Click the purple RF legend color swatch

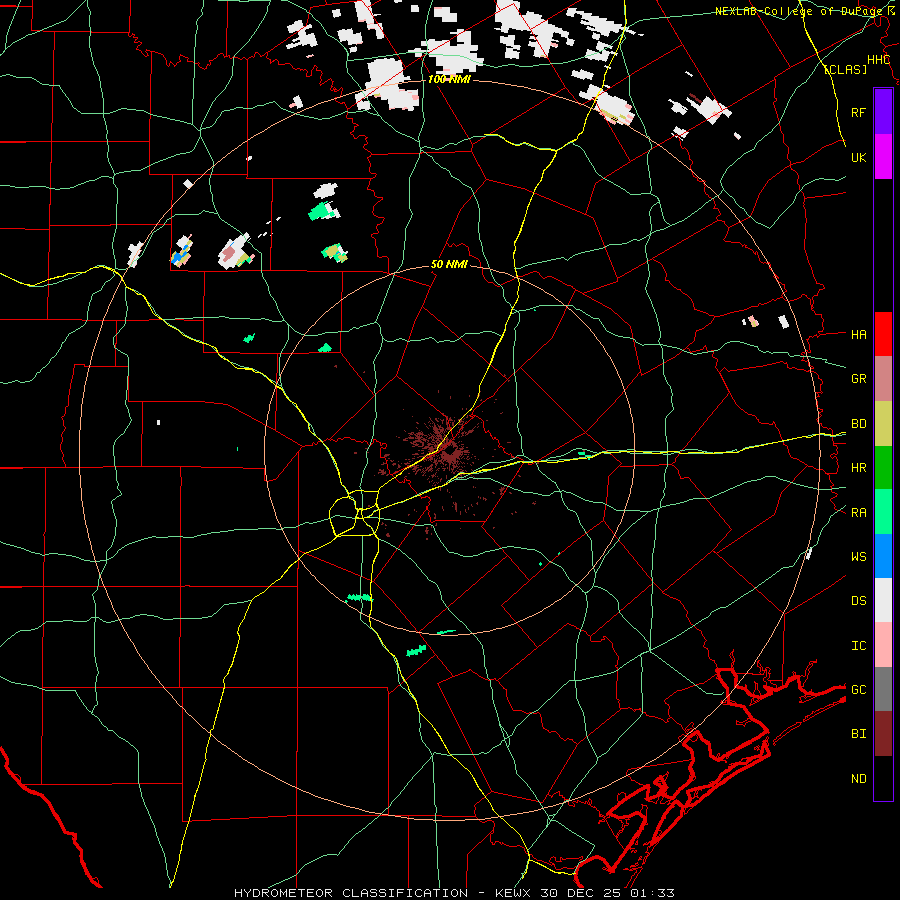[x=883, y=112]
